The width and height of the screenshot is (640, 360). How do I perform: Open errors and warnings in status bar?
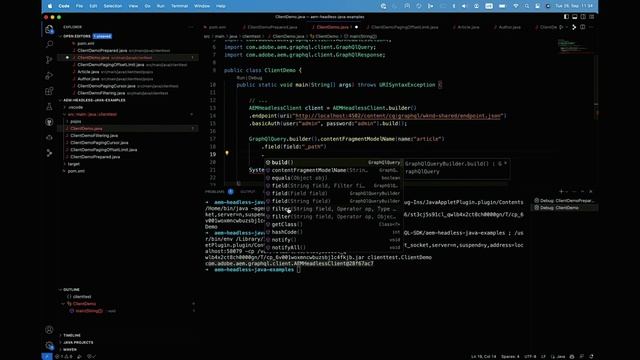(63, 356)
